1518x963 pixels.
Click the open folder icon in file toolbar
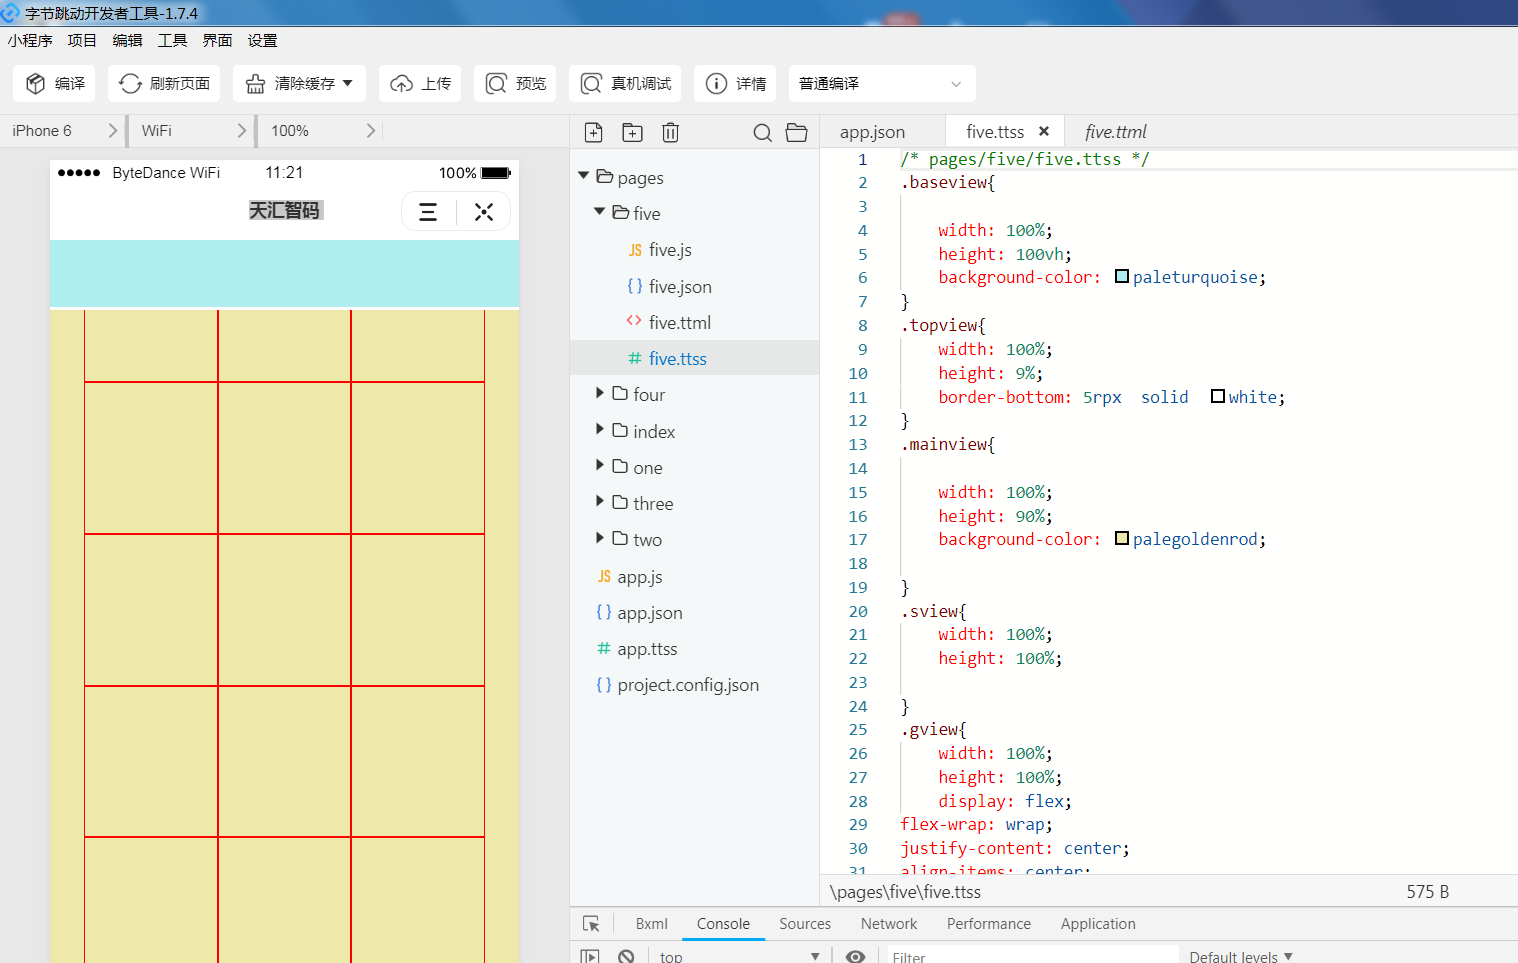click(797, 132)
